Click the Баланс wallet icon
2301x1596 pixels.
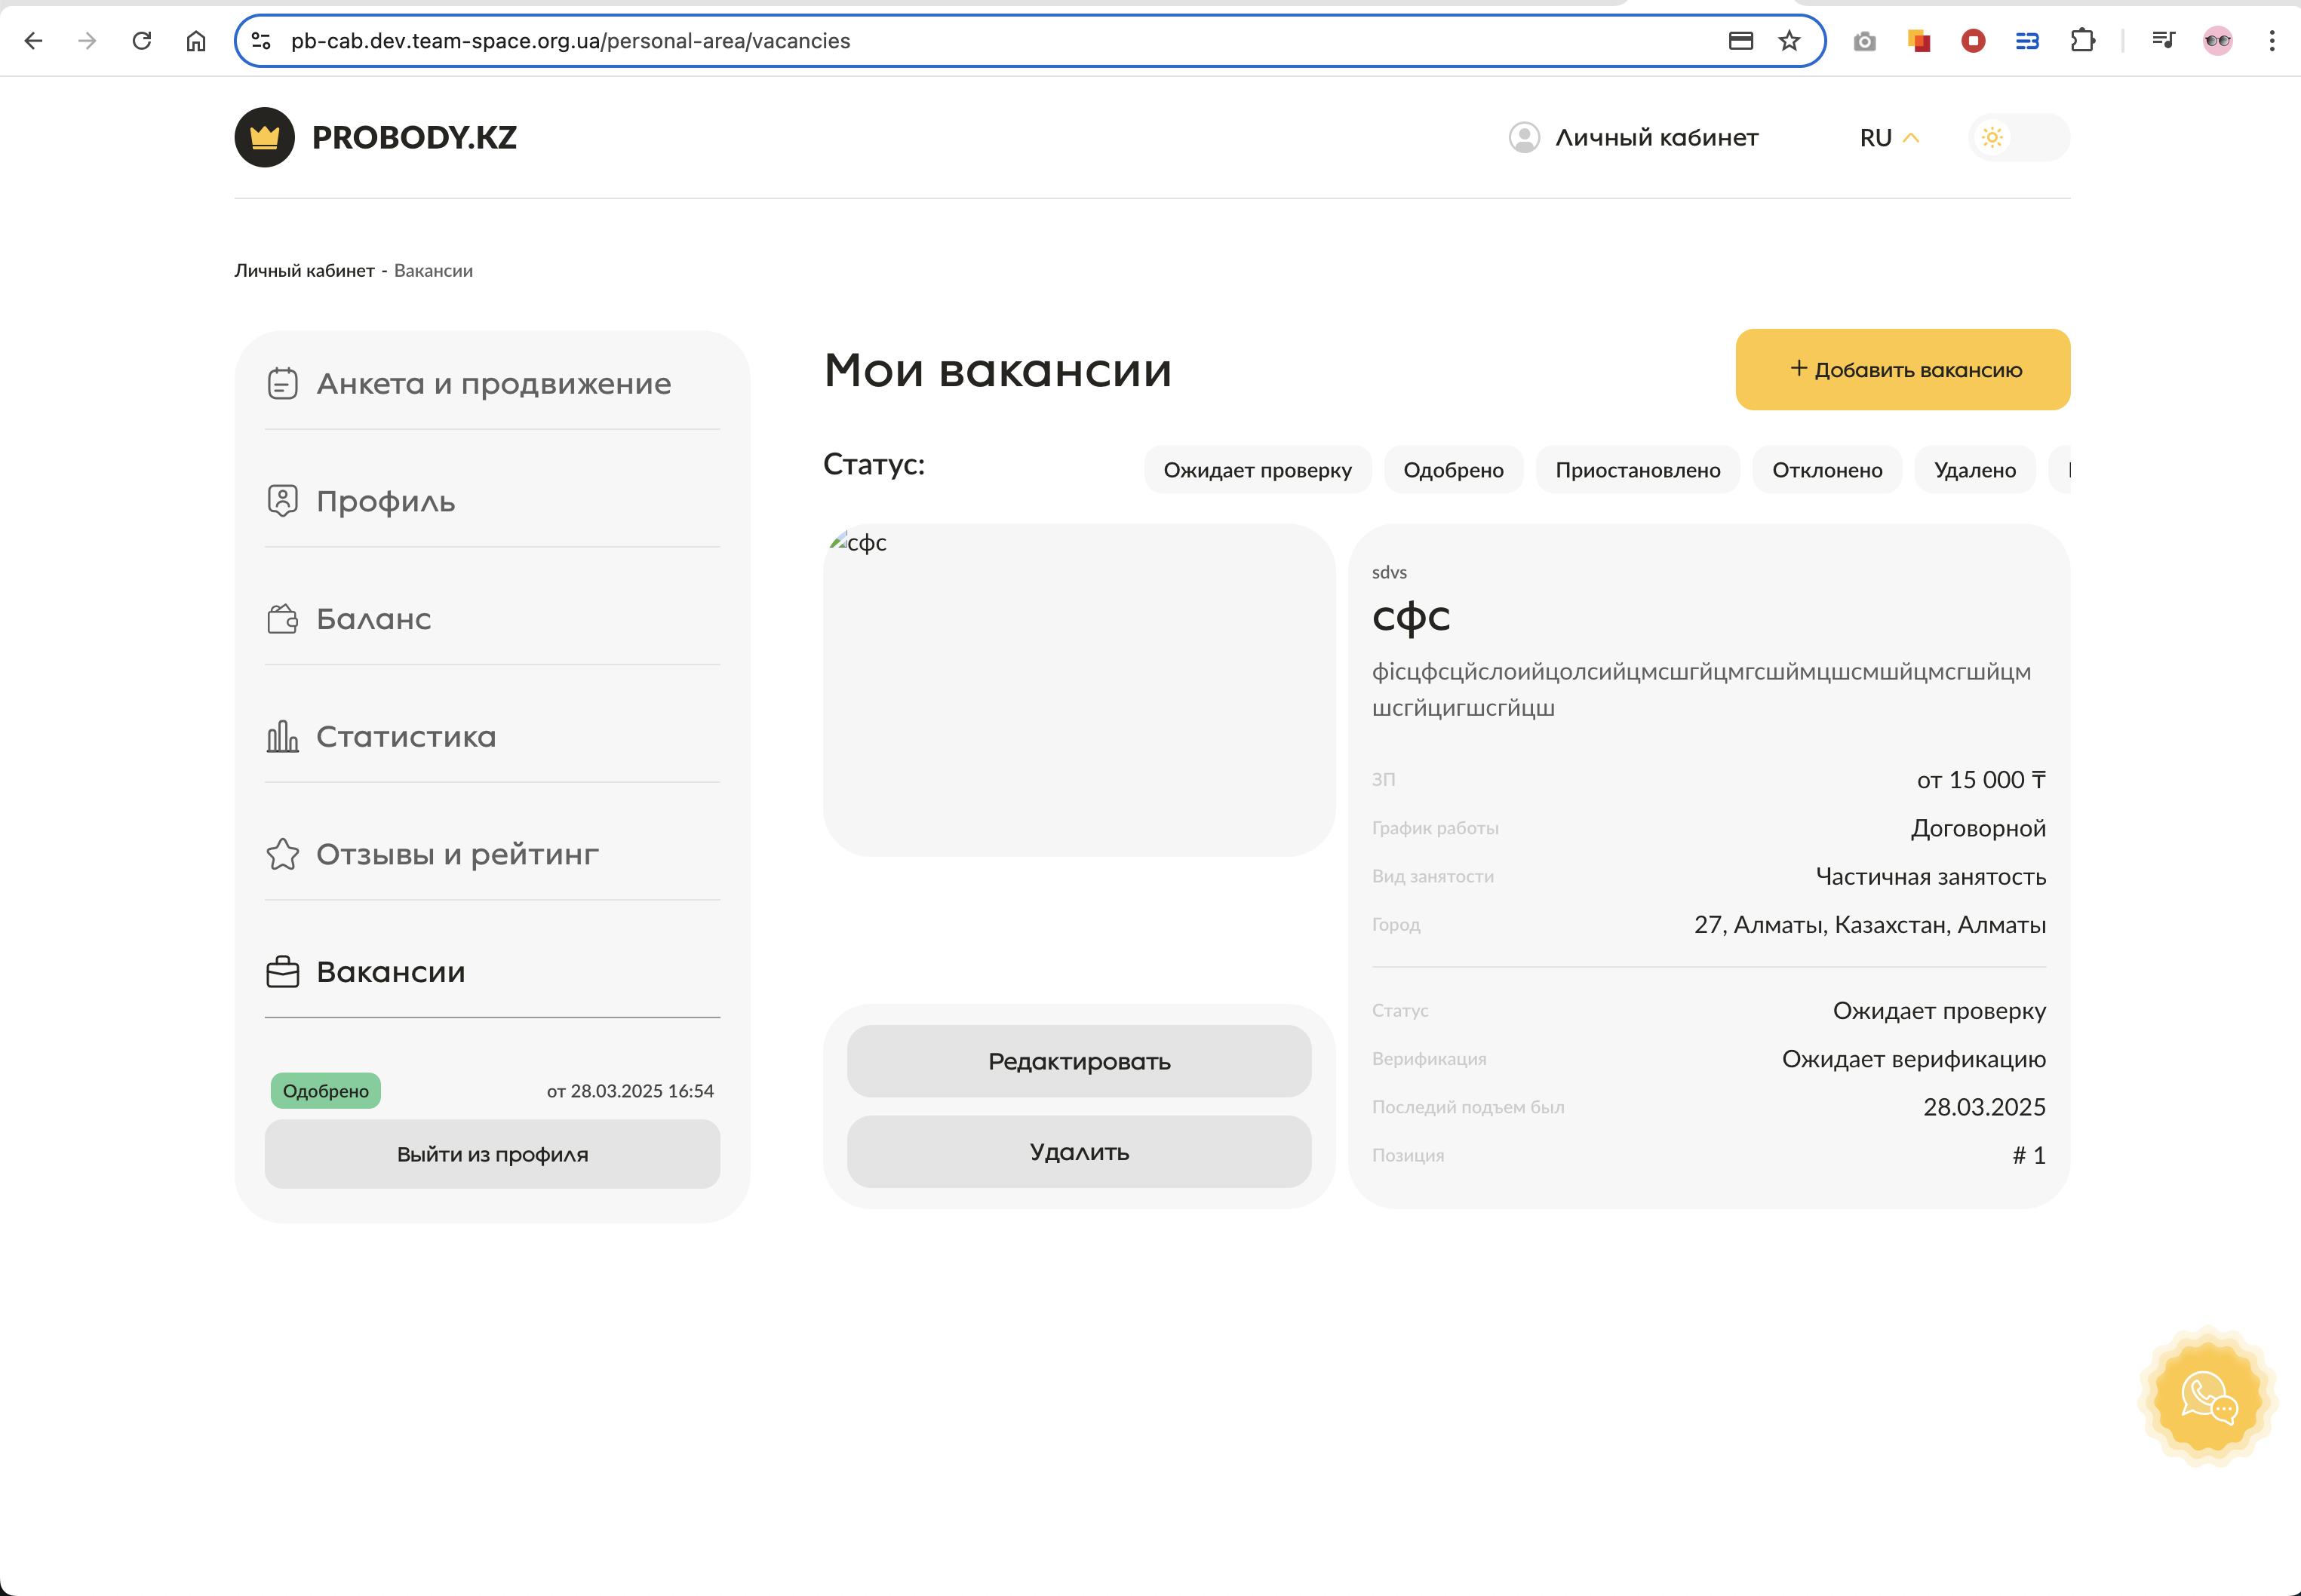pos(282,619)
